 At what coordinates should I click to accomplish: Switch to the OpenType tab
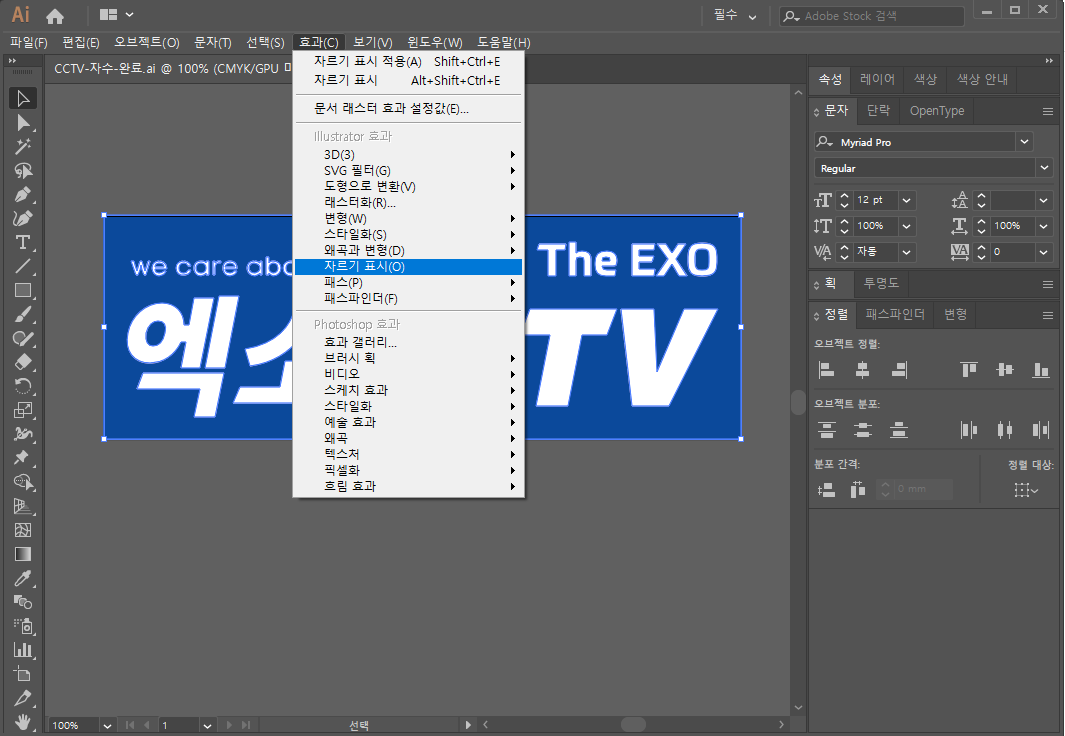(937, 110)
